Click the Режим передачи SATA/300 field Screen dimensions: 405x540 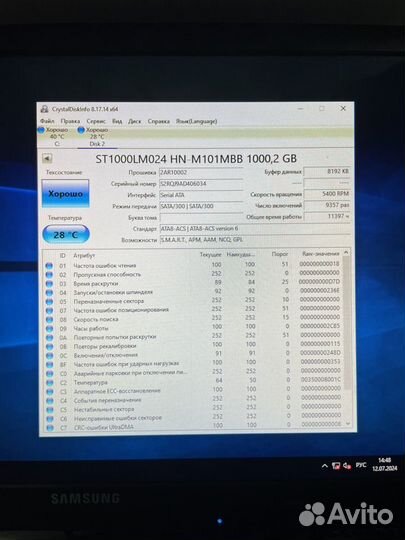[x=201, y=206]
